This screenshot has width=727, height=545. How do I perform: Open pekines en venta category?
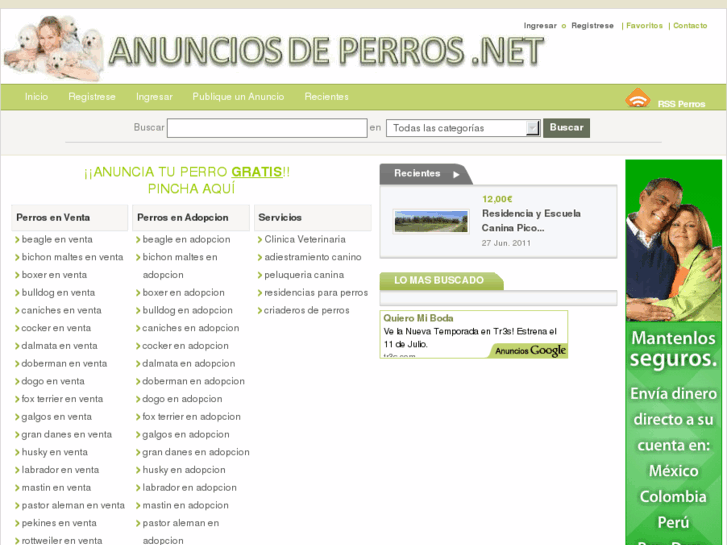pyautogui.click(x=59, y=523)
